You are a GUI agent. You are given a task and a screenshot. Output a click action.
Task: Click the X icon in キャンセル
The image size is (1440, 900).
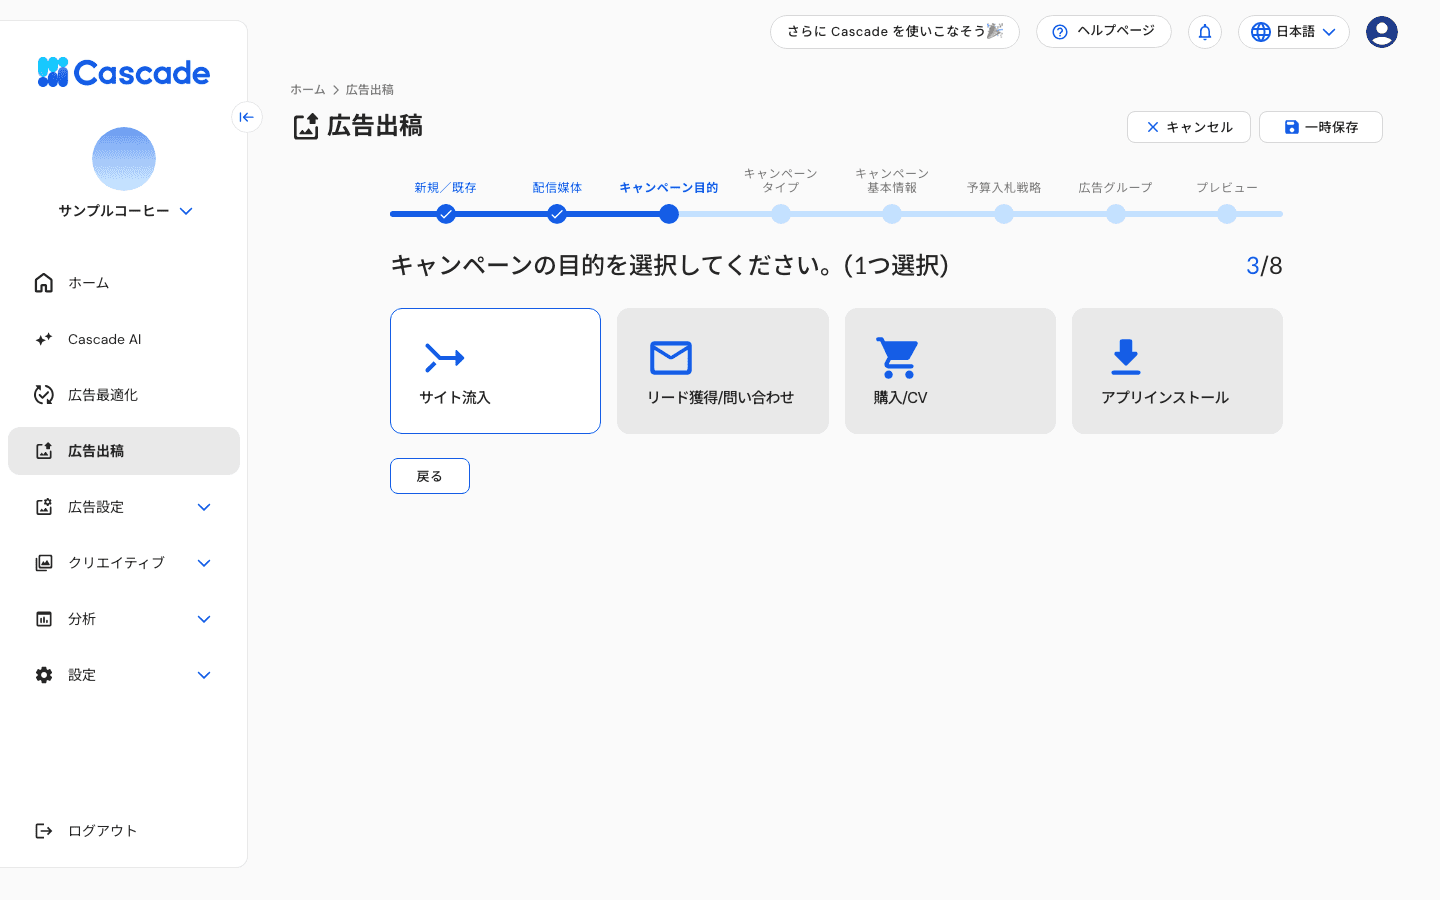pyautogui.click(x=1153, y=127)
